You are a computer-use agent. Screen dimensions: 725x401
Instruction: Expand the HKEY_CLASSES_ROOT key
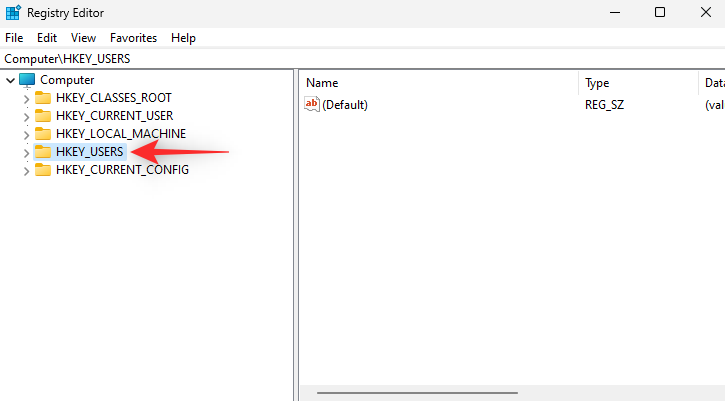click(26, 99)
